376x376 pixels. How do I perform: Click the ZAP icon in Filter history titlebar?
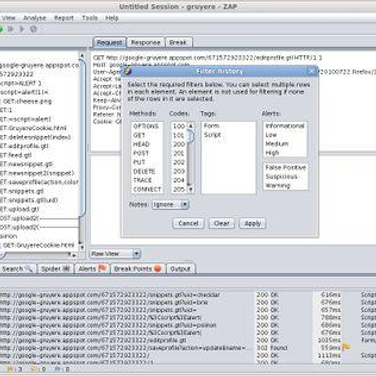tap(127, 71)
